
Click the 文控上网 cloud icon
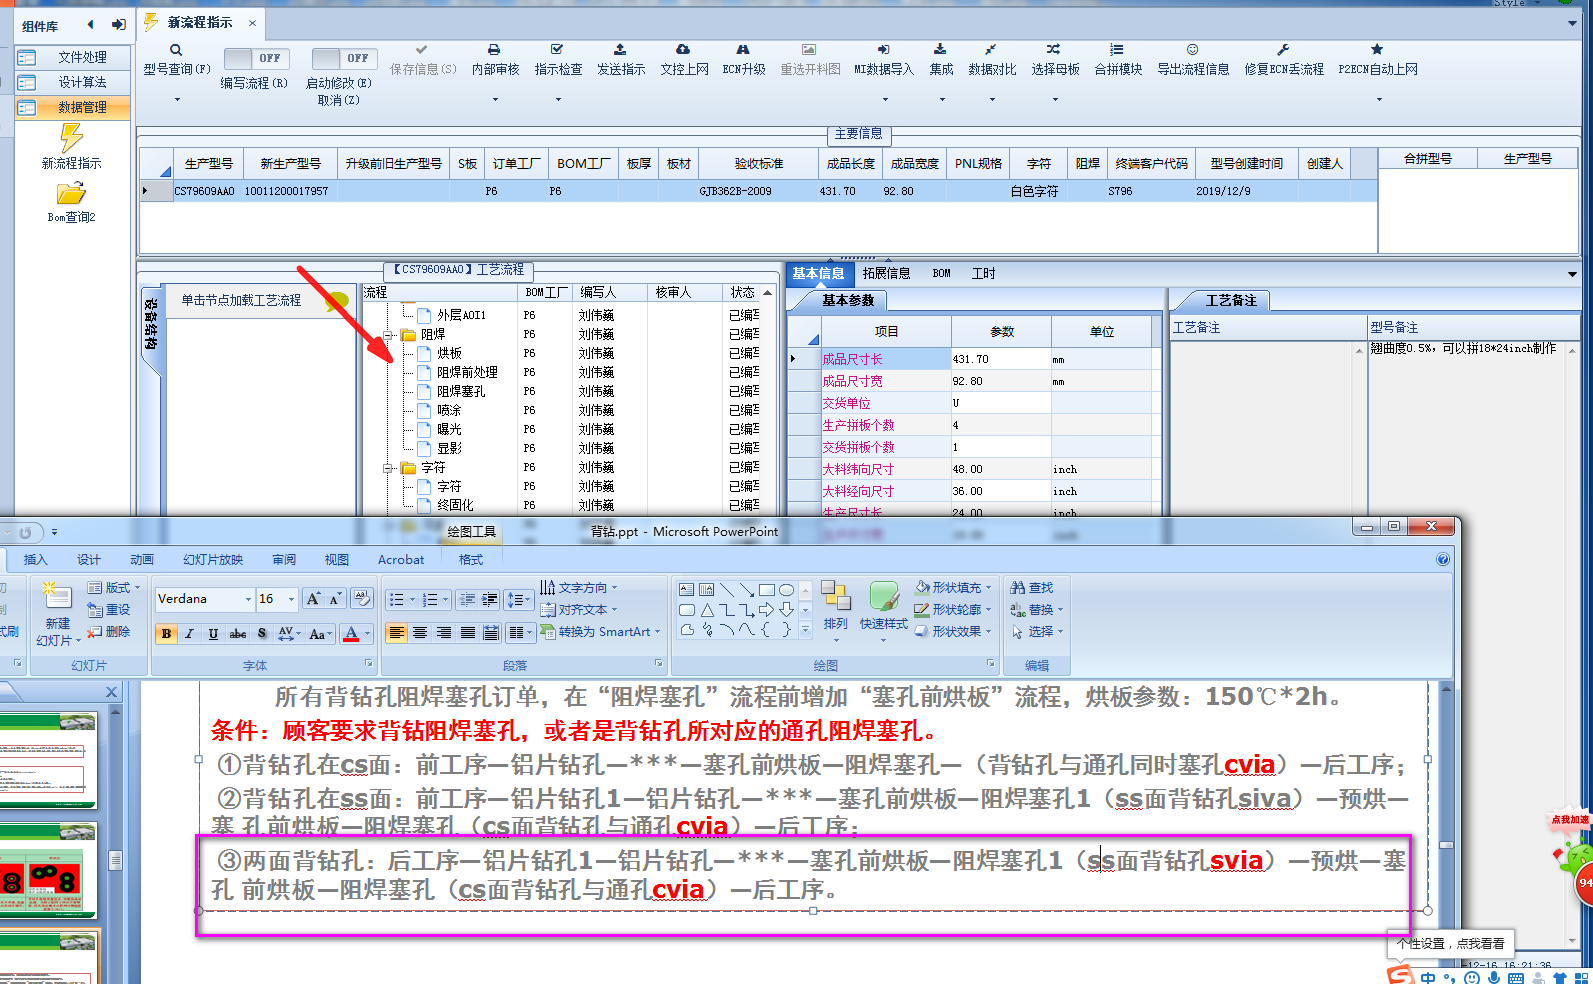pyautogui.click(x=683, y=49)
